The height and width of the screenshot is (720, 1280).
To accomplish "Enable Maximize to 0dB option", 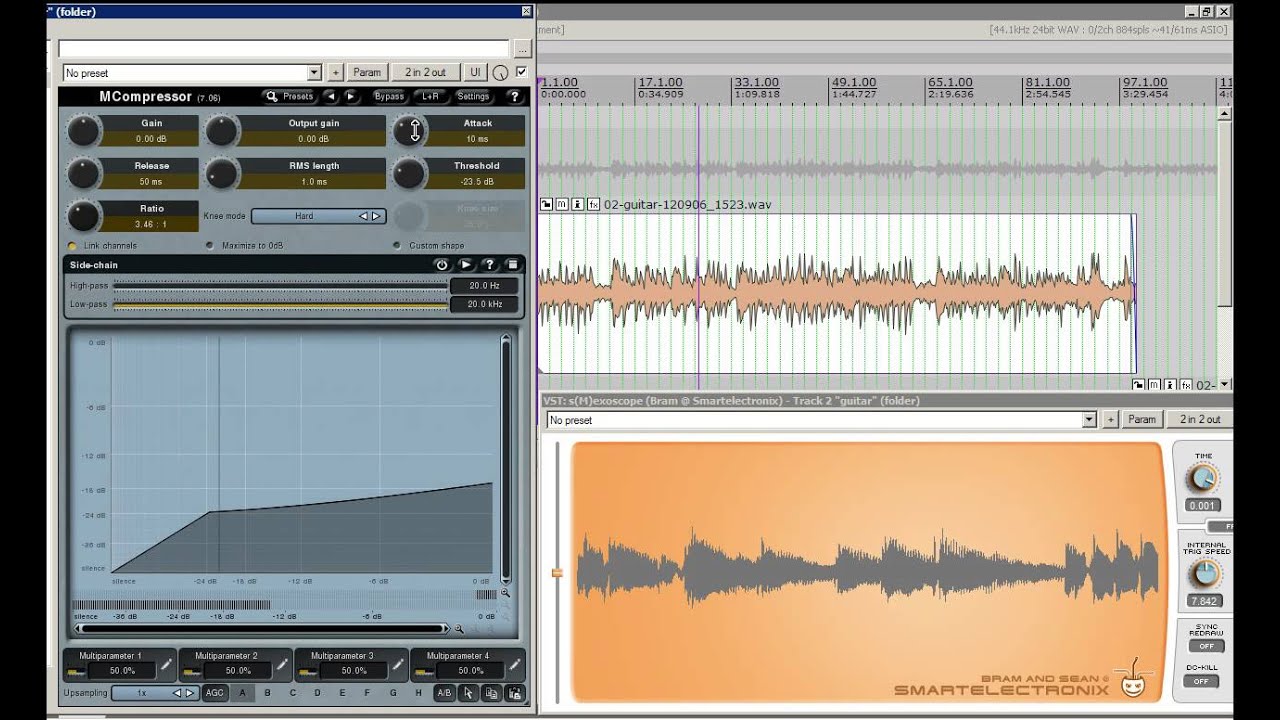I will [244, 245].
